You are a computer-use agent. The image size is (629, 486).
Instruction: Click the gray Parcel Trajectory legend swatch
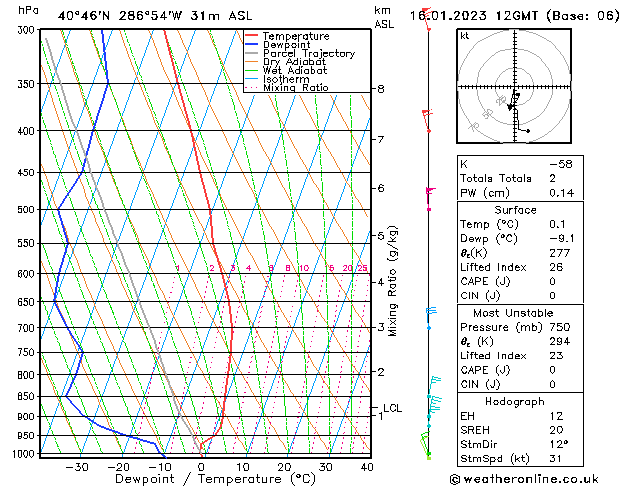[x=251, y=53]
